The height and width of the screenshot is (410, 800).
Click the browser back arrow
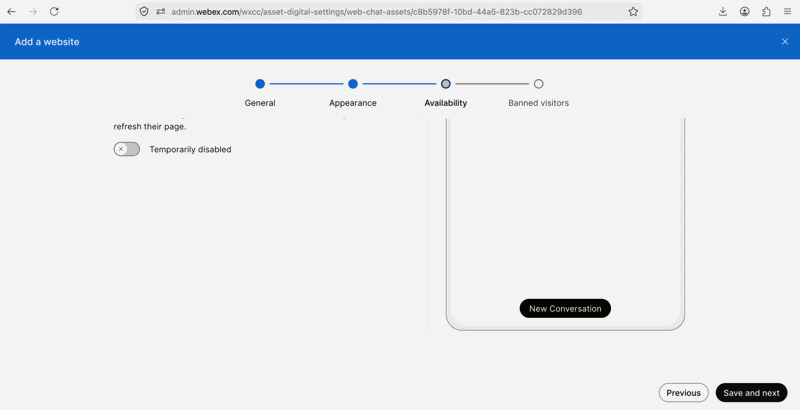11,11
